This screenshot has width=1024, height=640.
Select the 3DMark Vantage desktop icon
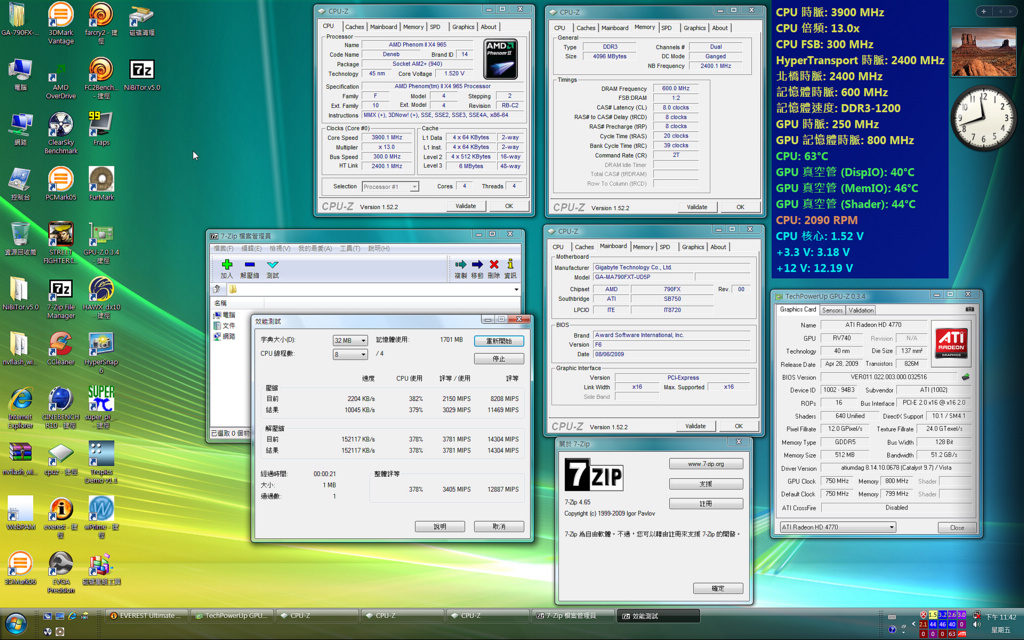[61, 23]
